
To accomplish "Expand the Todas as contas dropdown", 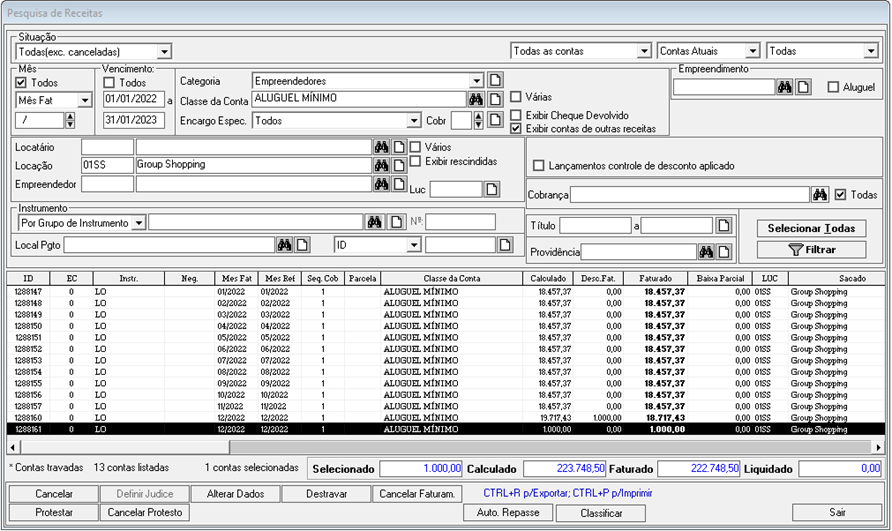I will coord(644,51).
